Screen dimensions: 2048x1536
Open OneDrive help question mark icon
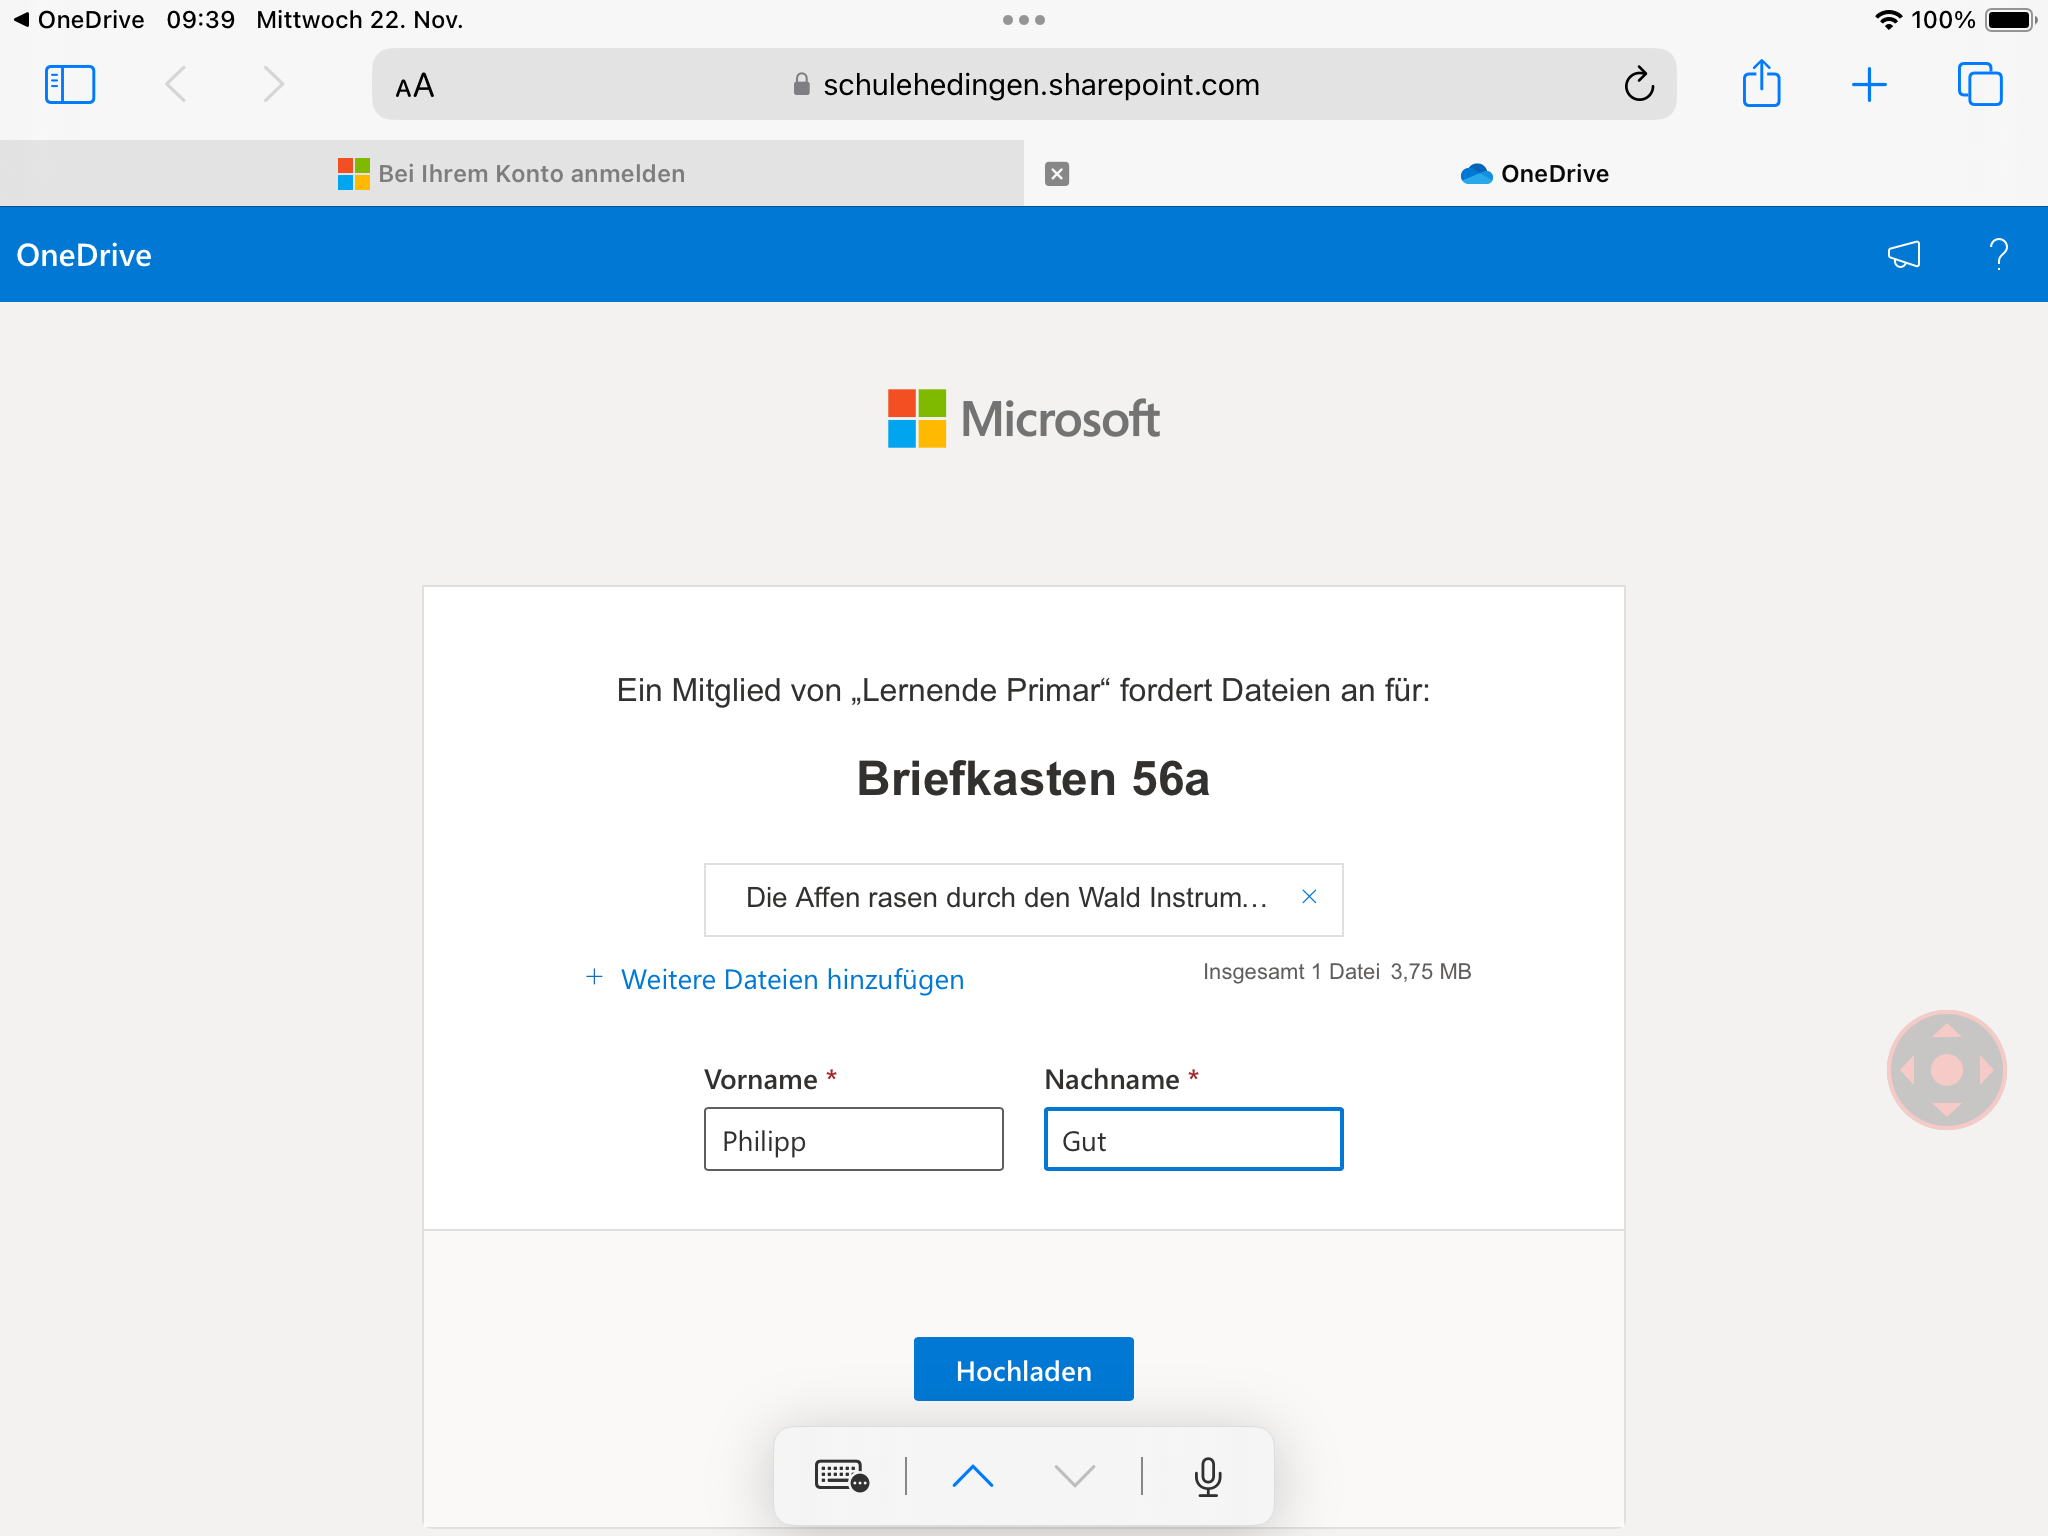[x=1998, y=255]
